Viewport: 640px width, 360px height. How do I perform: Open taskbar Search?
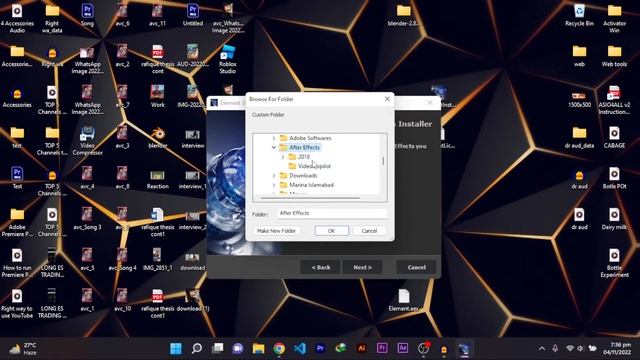[x=197, y=349]
